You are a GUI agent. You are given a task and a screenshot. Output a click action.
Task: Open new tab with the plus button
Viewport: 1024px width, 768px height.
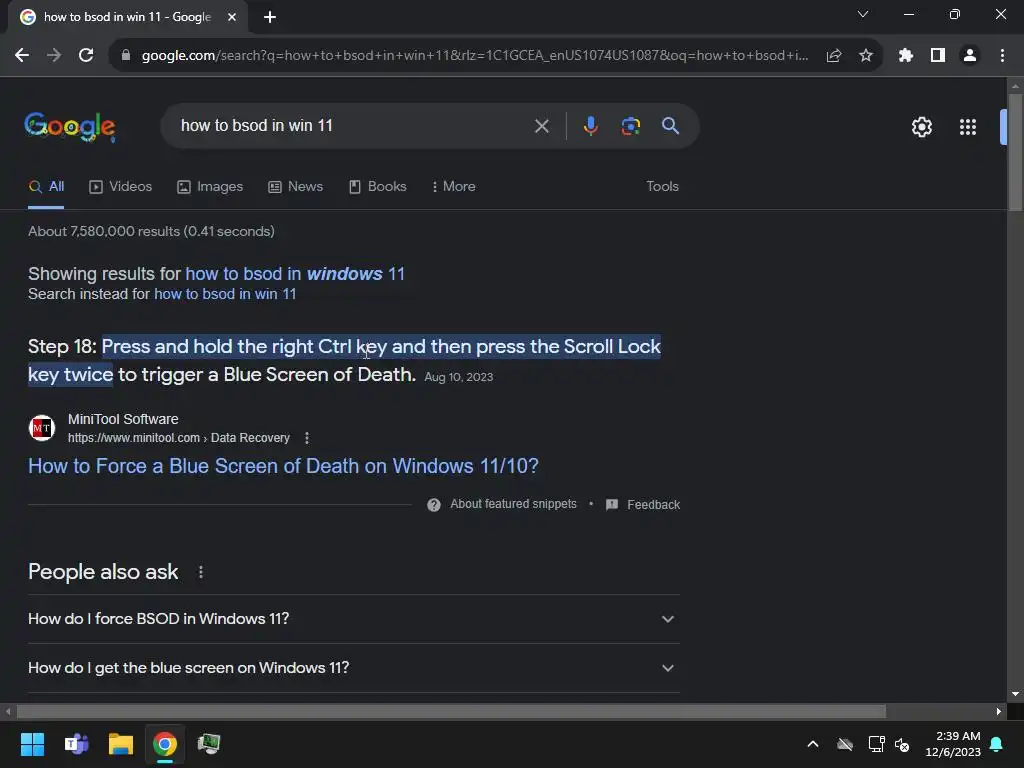coord(270,17)
